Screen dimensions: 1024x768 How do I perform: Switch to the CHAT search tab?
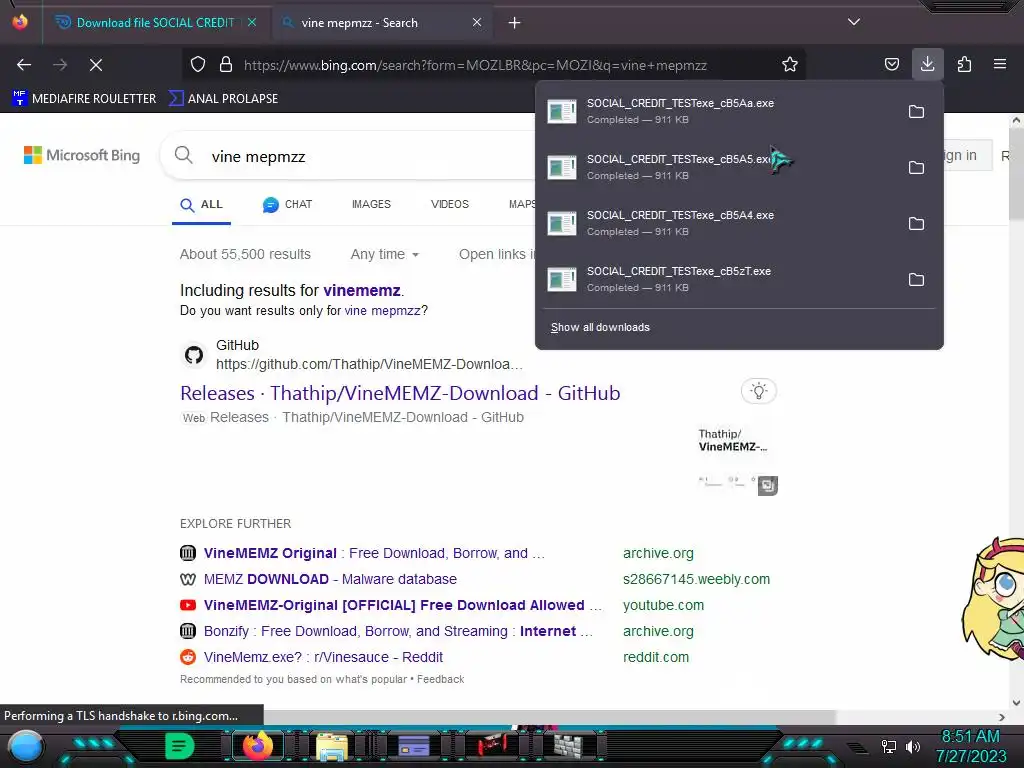pos(287,204)
